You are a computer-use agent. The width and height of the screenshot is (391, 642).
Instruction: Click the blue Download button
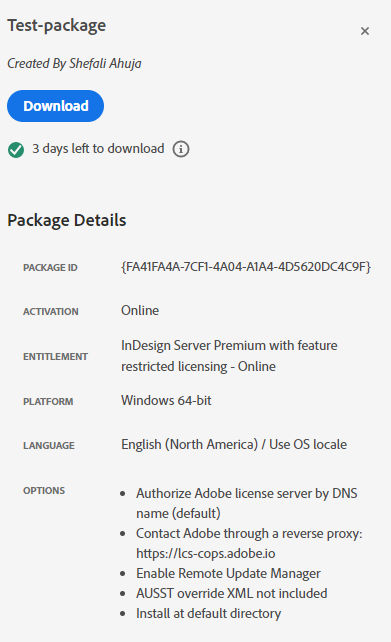[55, 106]
